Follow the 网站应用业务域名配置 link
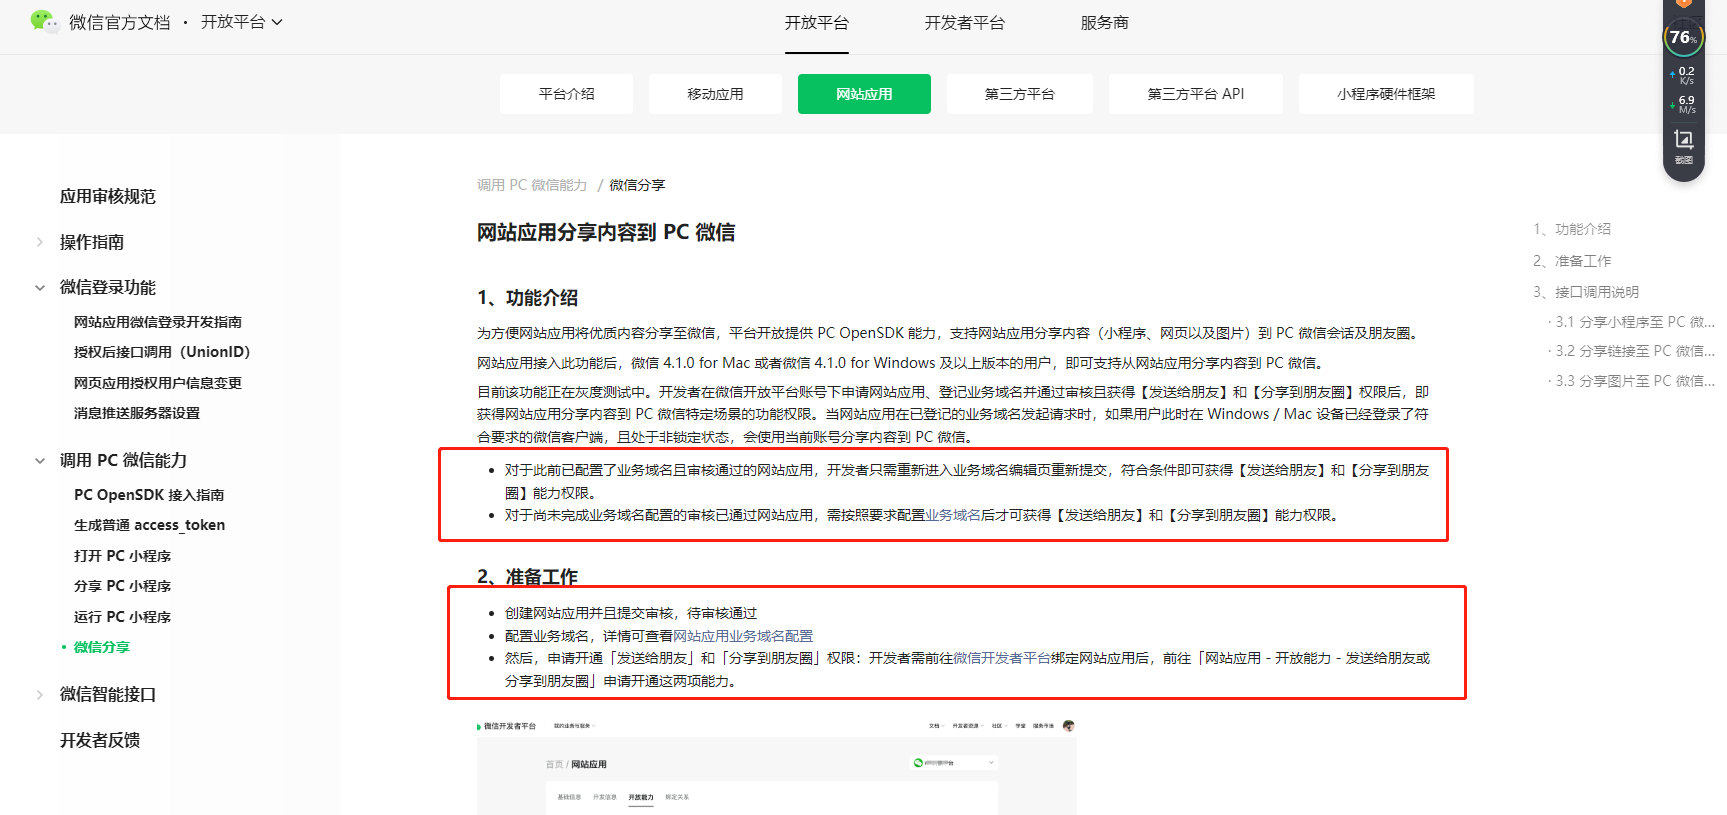Image resolution: width=1727 pixels, height=815 pixels. click(743, 636)
